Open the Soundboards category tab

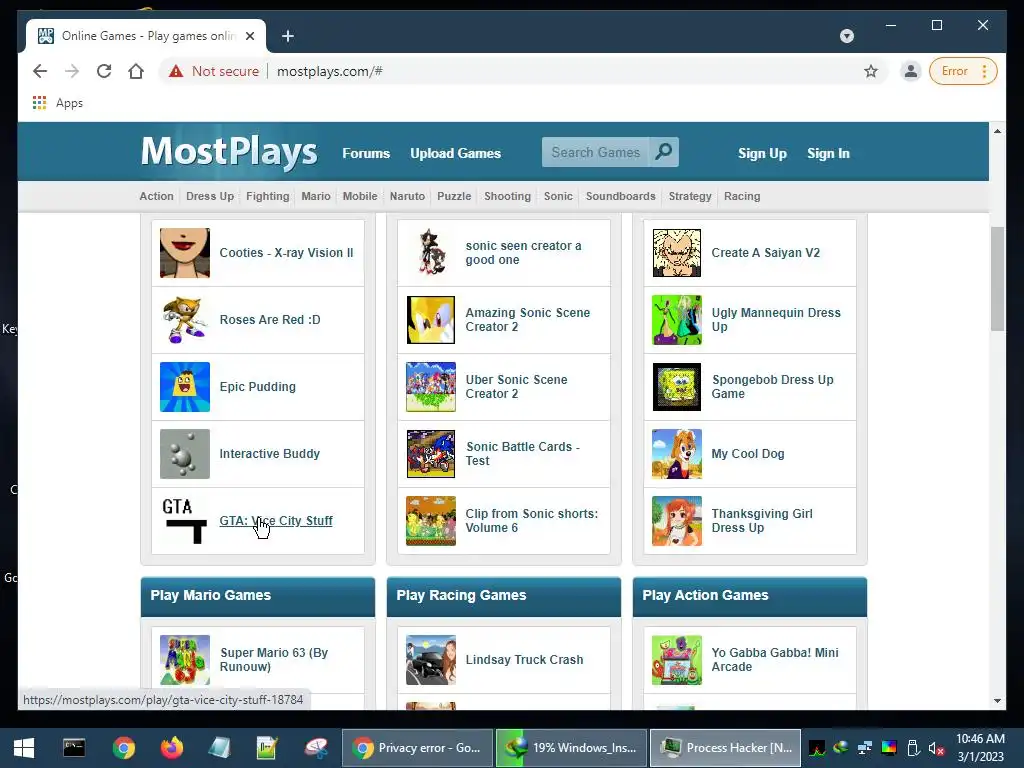620,196
